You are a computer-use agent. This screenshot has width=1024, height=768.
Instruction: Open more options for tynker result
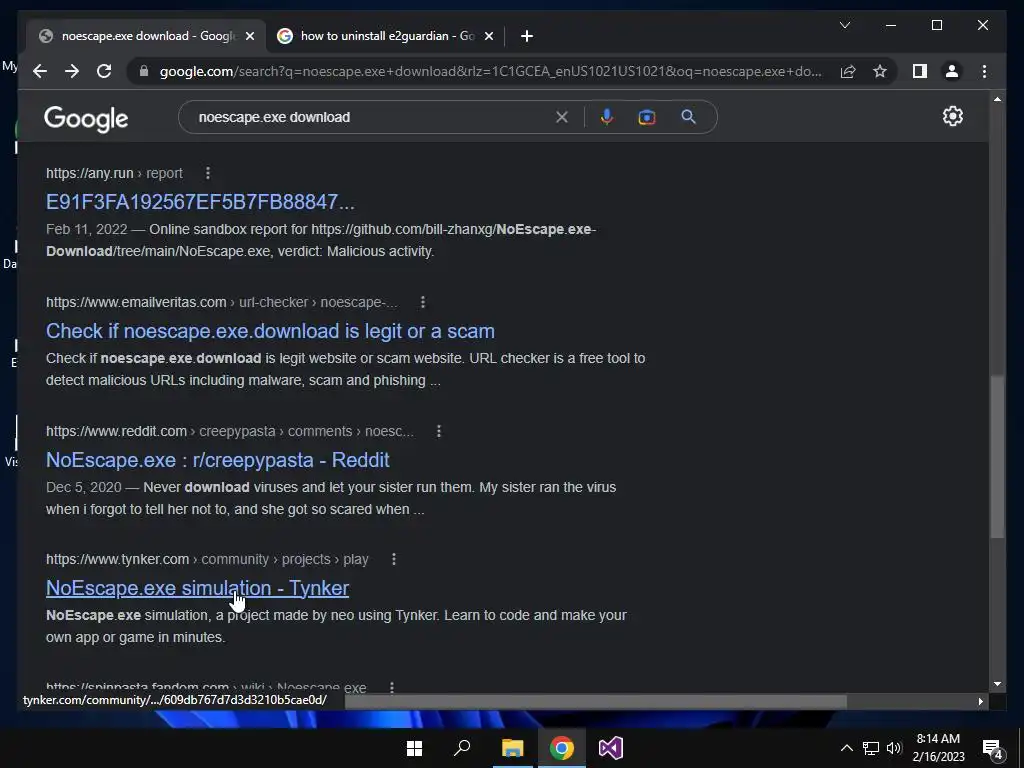394,559
